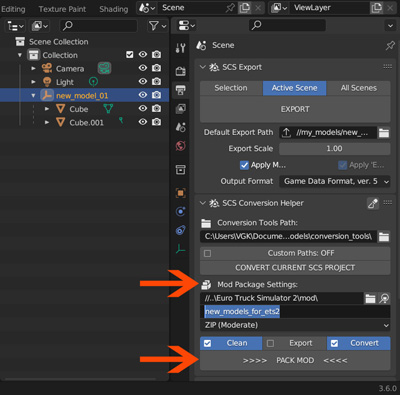
Task: Open the Collection properties tab
Action: (x=180, y=170)
